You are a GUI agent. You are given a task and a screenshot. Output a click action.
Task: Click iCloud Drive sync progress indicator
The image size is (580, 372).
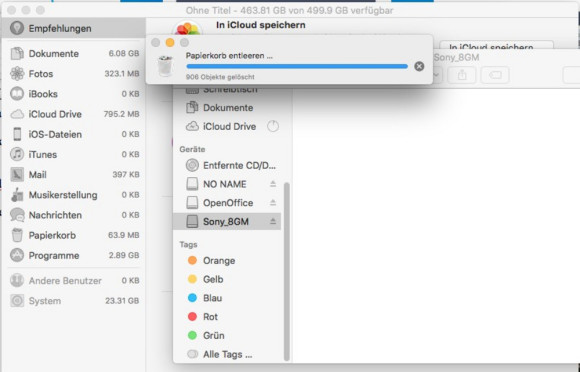(x=273, y=126)
